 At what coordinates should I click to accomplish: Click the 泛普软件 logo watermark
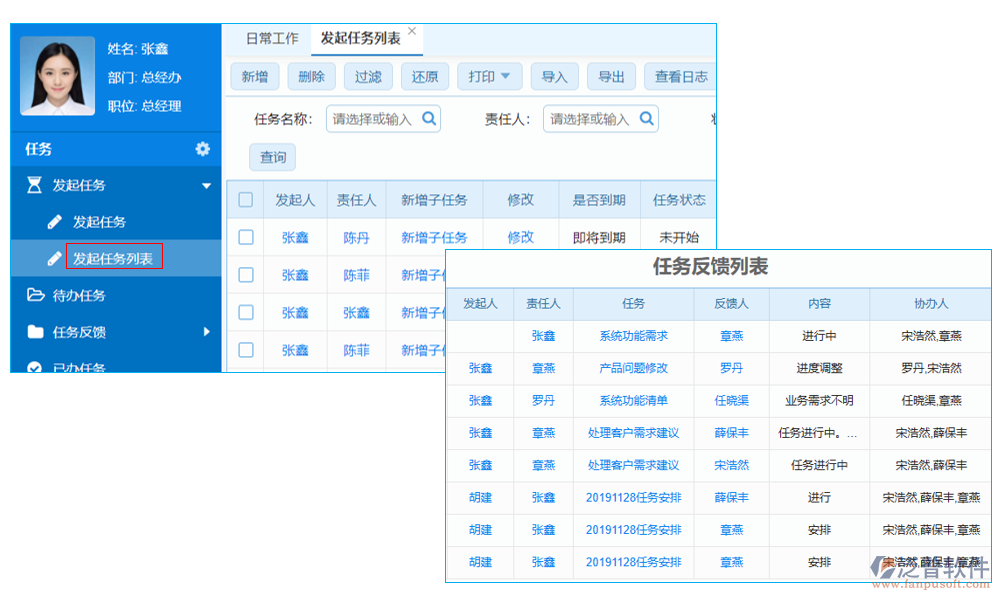click(930, 572)
